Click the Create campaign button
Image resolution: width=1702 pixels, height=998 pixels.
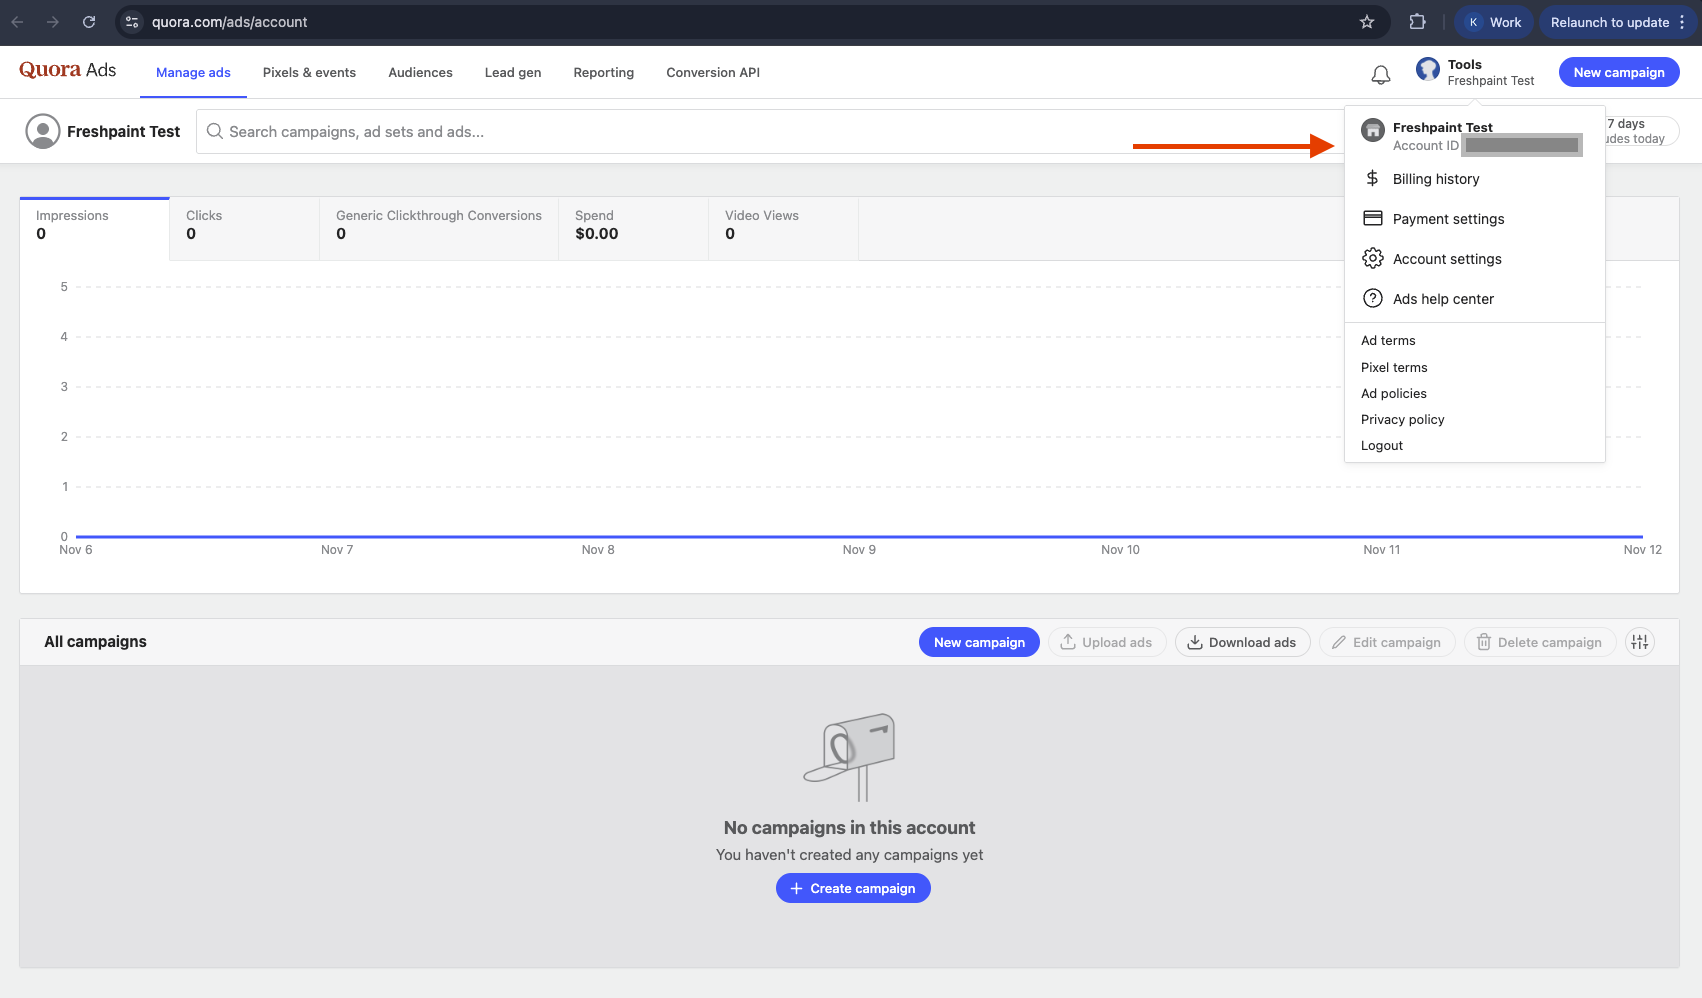(853, 888)
